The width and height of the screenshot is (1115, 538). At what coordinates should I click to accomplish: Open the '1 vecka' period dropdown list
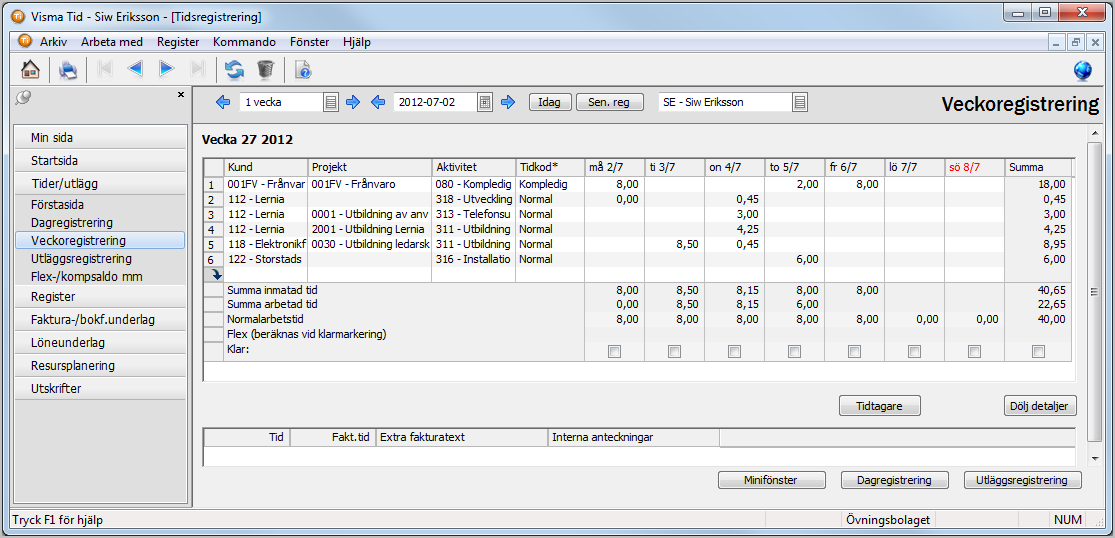[x=331, y=102]
